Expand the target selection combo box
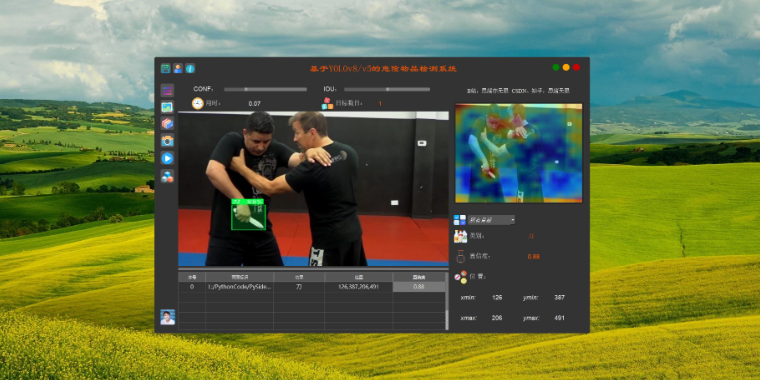760x380 pixels. [x=491, y=220]
